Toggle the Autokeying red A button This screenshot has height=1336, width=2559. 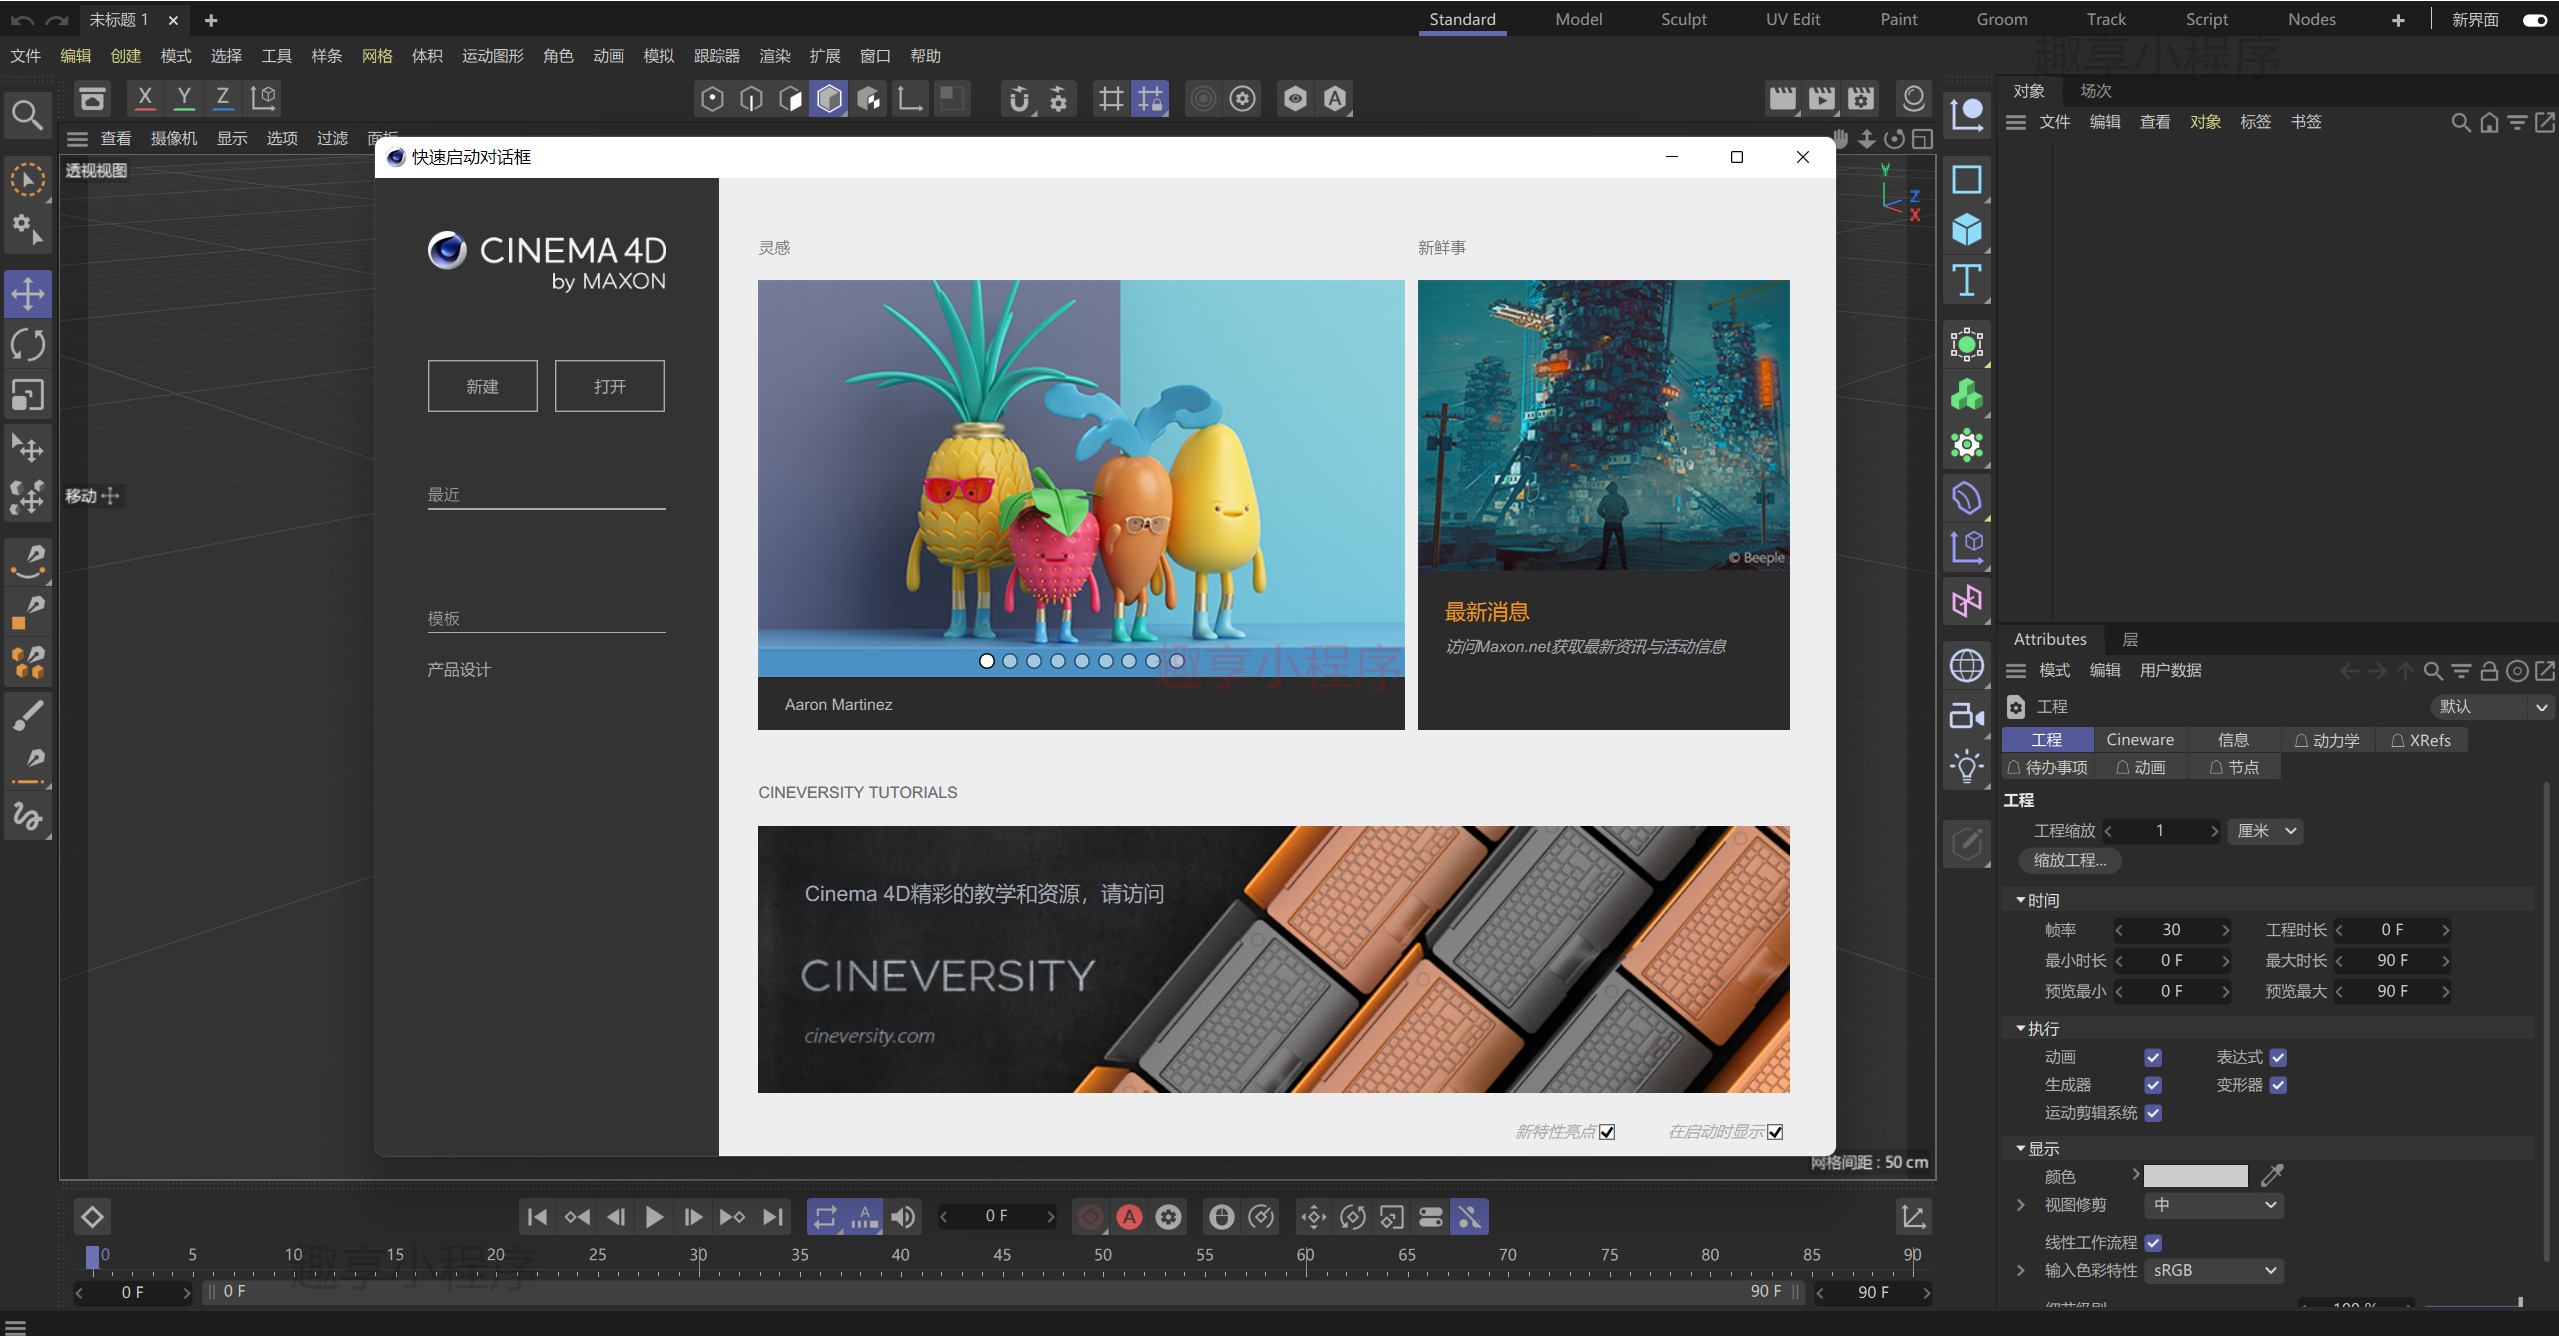click(1130, 1217)
